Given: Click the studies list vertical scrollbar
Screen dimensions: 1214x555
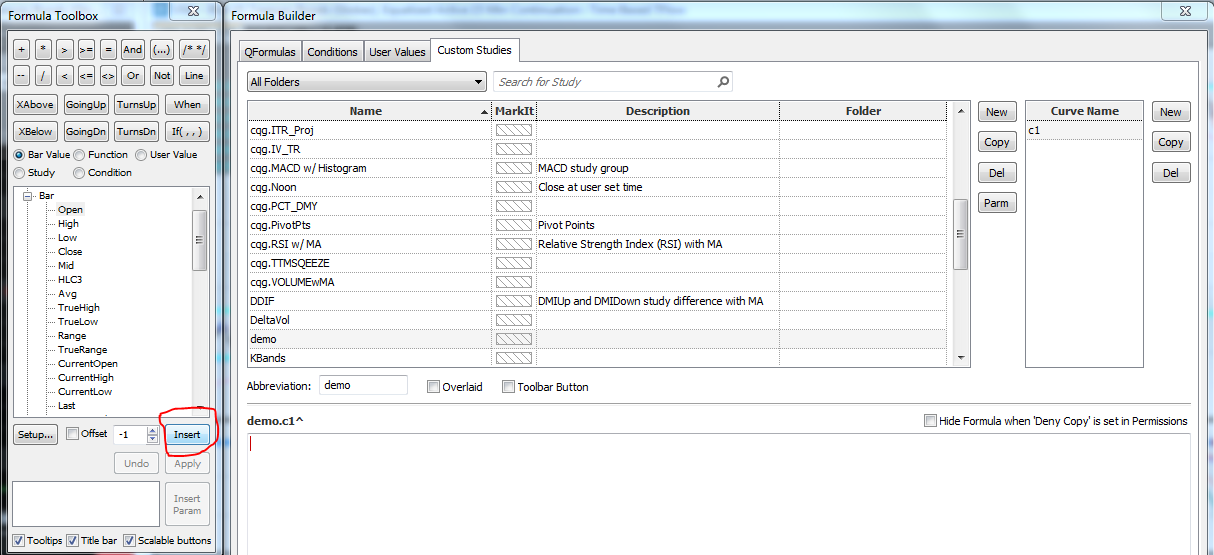Looking at the screenshot, I should pos(961,234).
